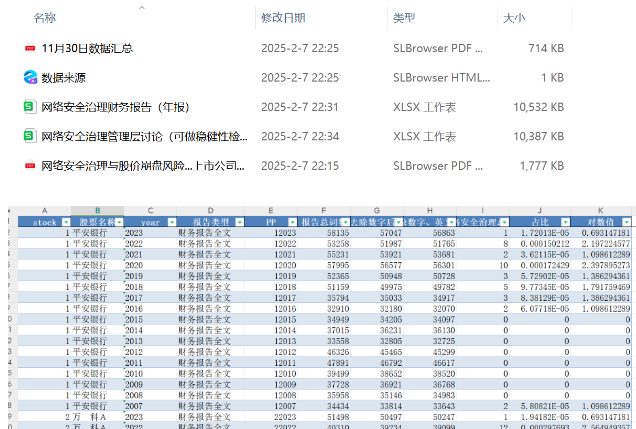Click the browser icon next to 数据来源
Image resolution: width=636 pixels, height=429 pixels.
click(x=30, y=77)
